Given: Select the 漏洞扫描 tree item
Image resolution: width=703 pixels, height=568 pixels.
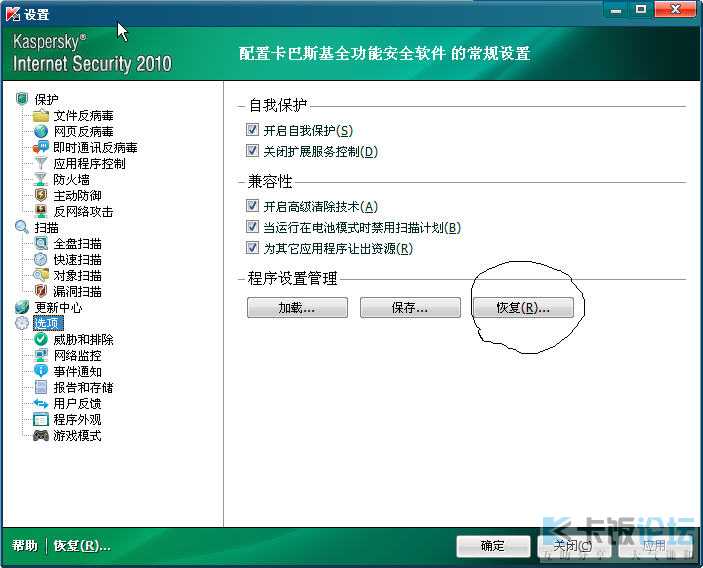Looking at the screenshot, I should point(78,291).
